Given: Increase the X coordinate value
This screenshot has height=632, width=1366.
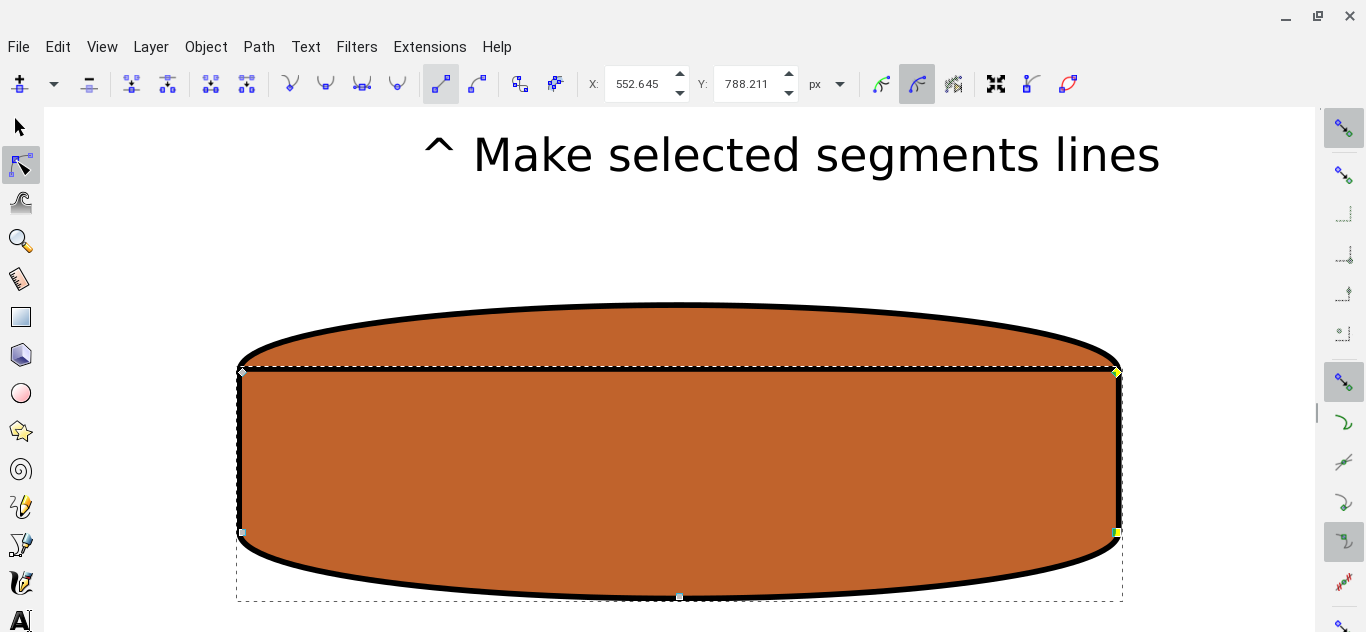Looking at the screenshot, I should (x=680, y=75).
